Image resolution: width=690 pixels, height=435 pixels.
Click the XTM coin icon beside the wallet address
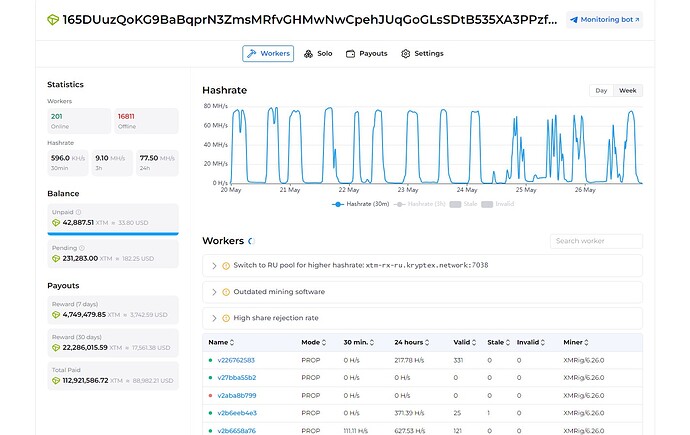pos(53,20)
